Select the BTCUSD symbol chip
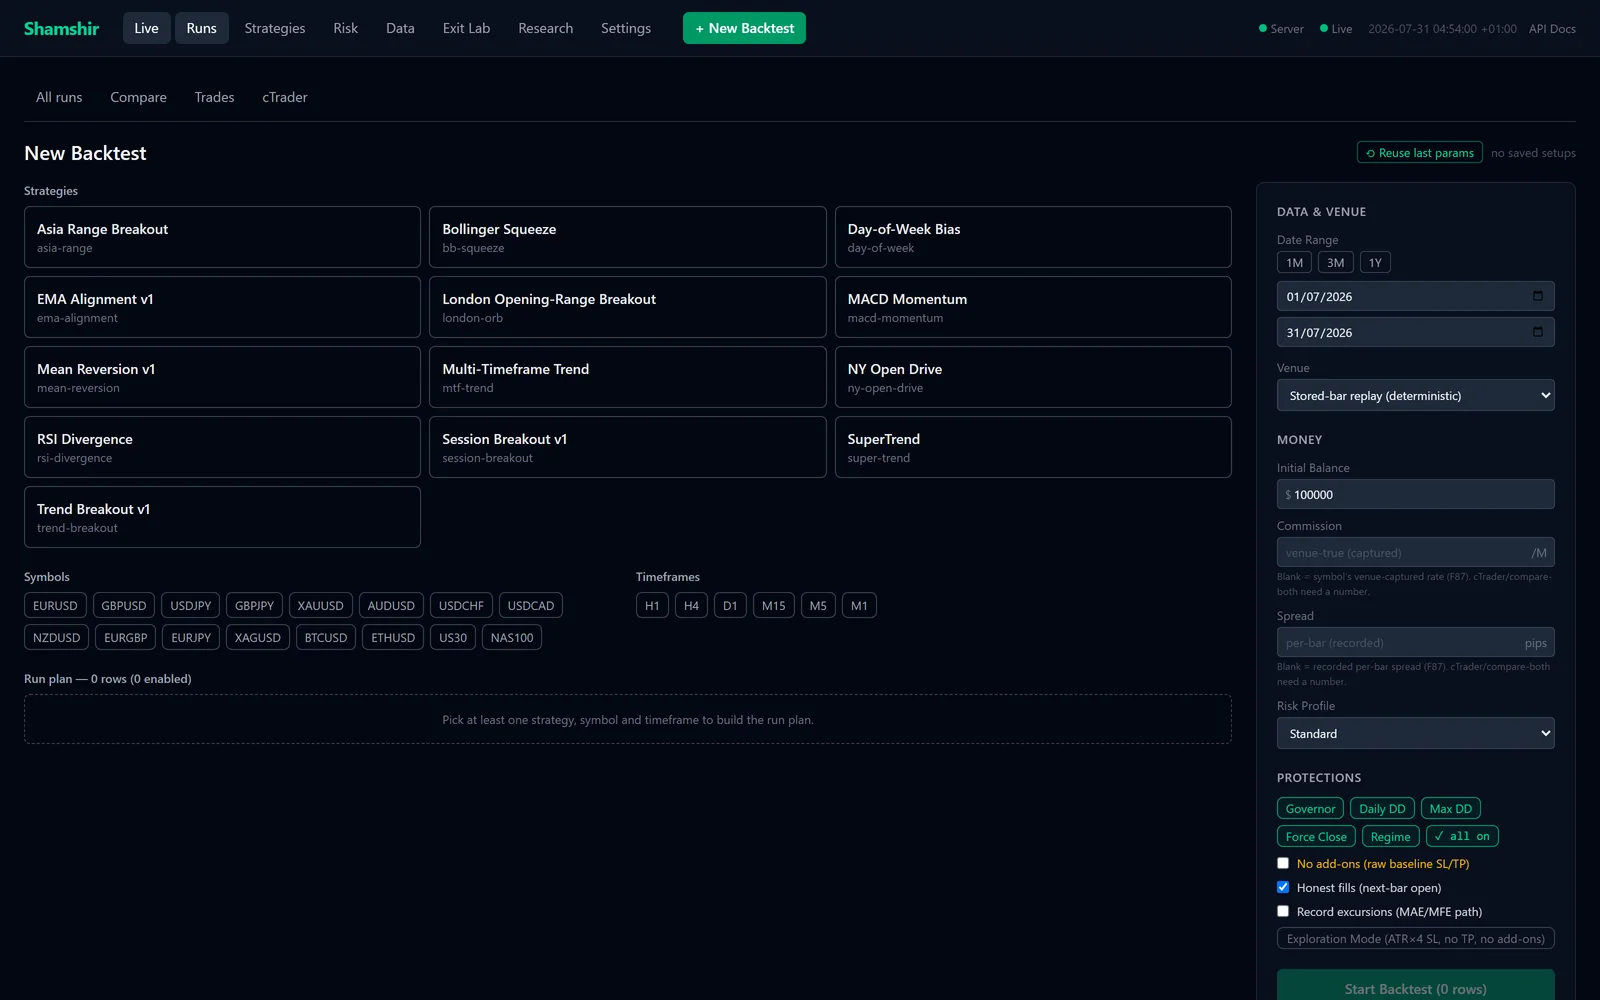The width and height of the screenshot is (1600, 1000). point(326,637)
